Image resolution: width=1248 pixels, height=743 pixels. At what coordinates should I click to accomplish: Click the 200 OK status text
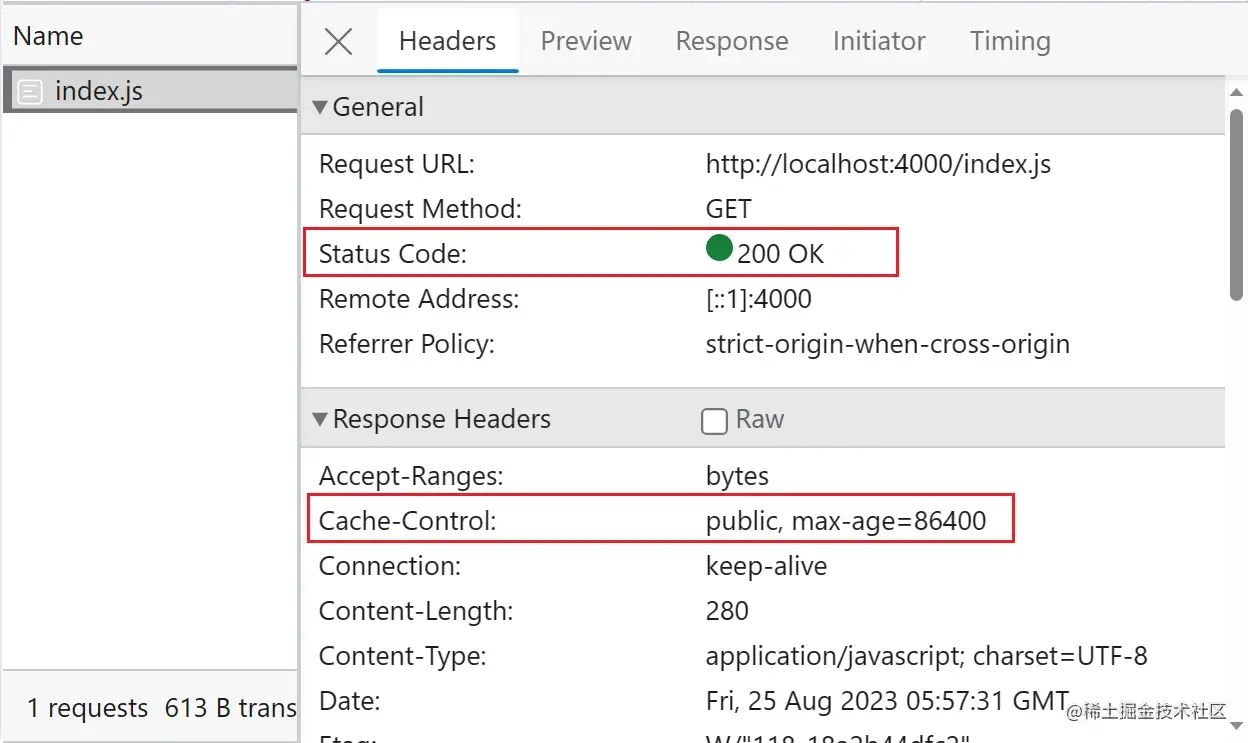click(x=780, y=254)
